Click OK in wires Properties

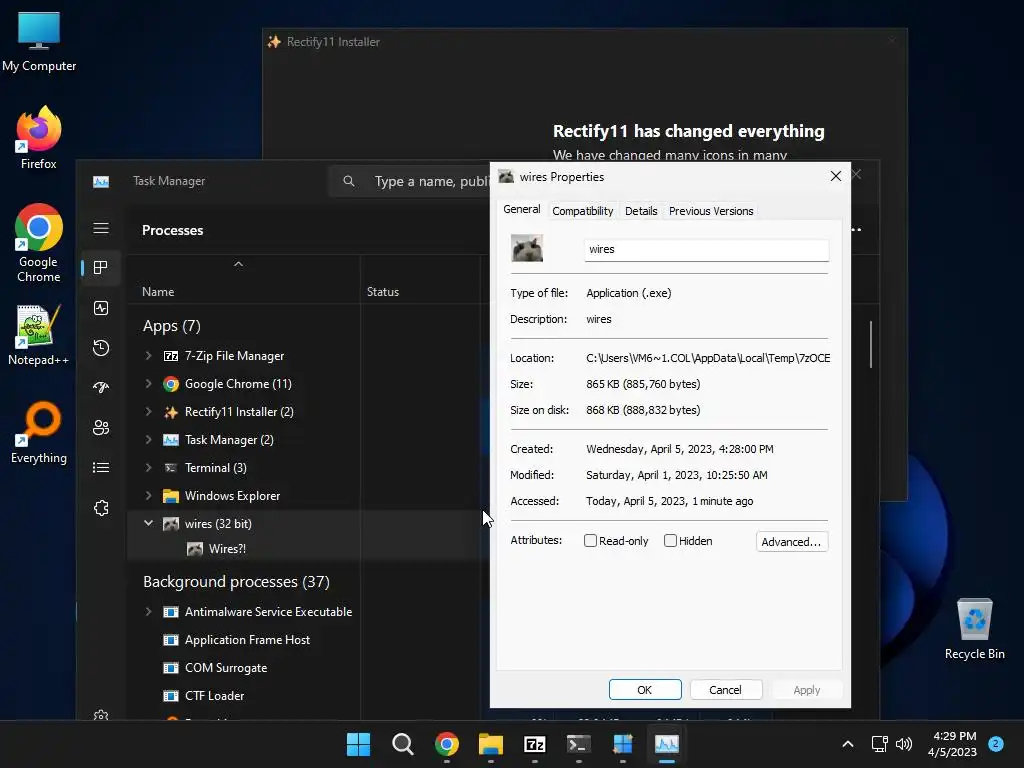click(x=645, y=690)
